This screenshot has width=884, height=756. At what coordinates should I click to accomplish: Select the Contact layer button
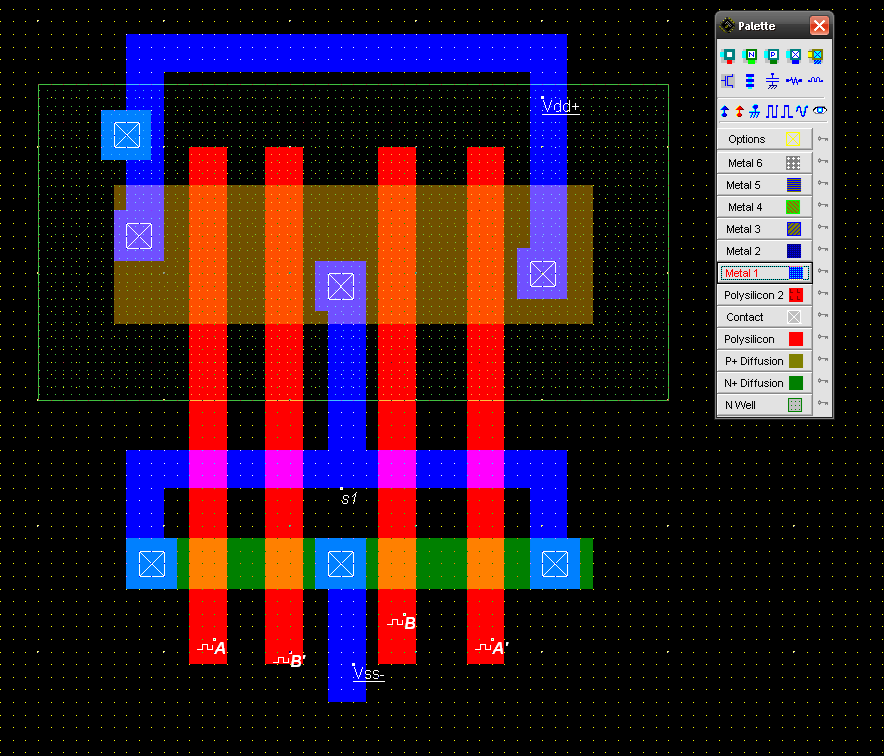click(764, 317)
